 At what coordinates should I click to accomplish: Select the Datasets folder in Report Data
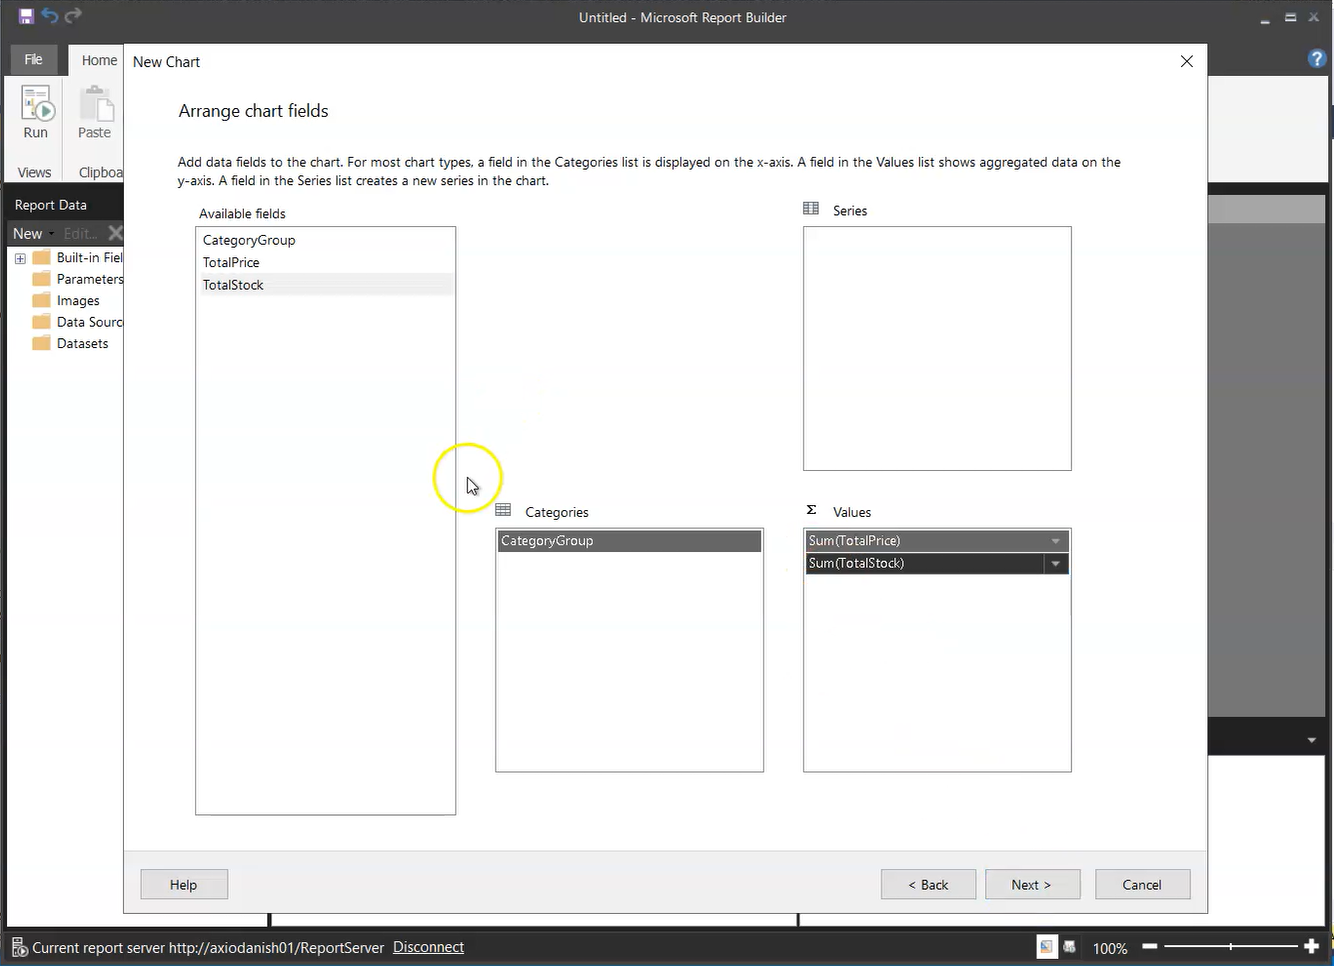(x=82, y=344)
